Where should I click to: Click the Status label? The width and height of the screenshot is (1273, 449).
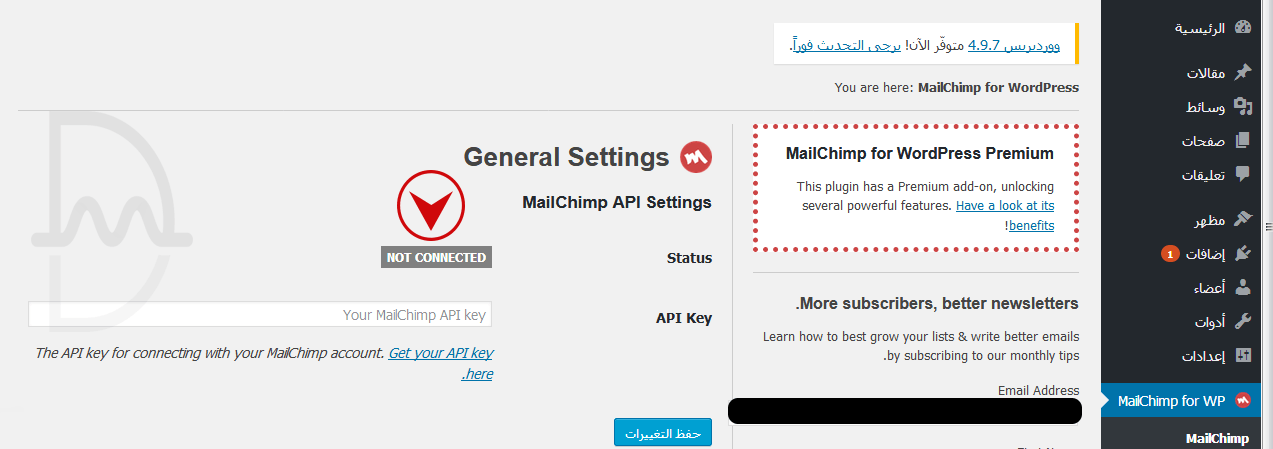(x=689, y=258)
